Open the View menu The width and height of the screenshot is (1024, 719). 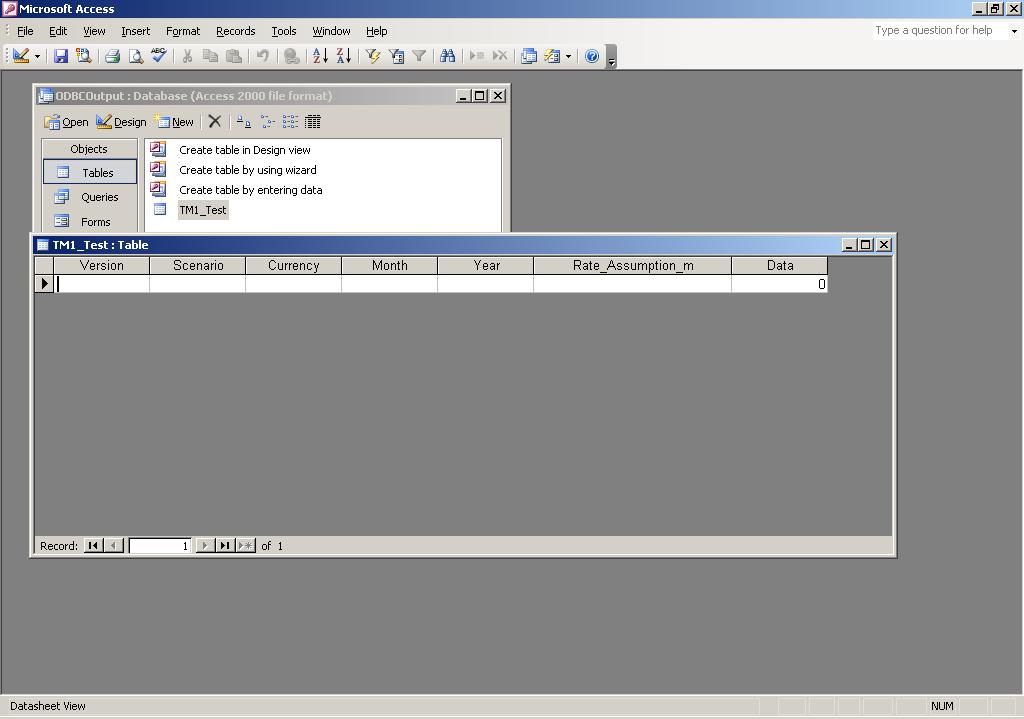point(94,31)
